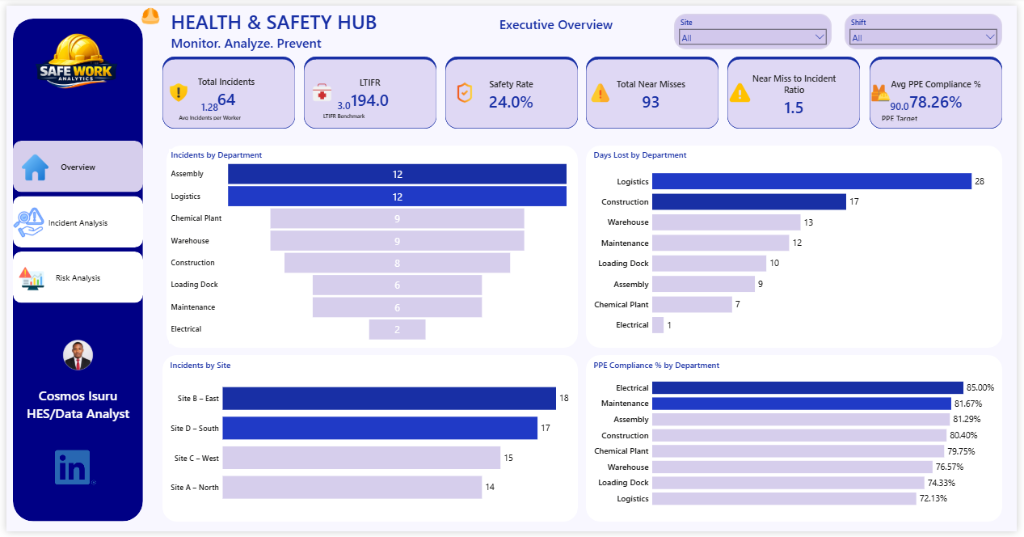Click the Incident Analysis magnifier icon
Viewport: 1024px width, 537px height.
[x=29, y=223]
